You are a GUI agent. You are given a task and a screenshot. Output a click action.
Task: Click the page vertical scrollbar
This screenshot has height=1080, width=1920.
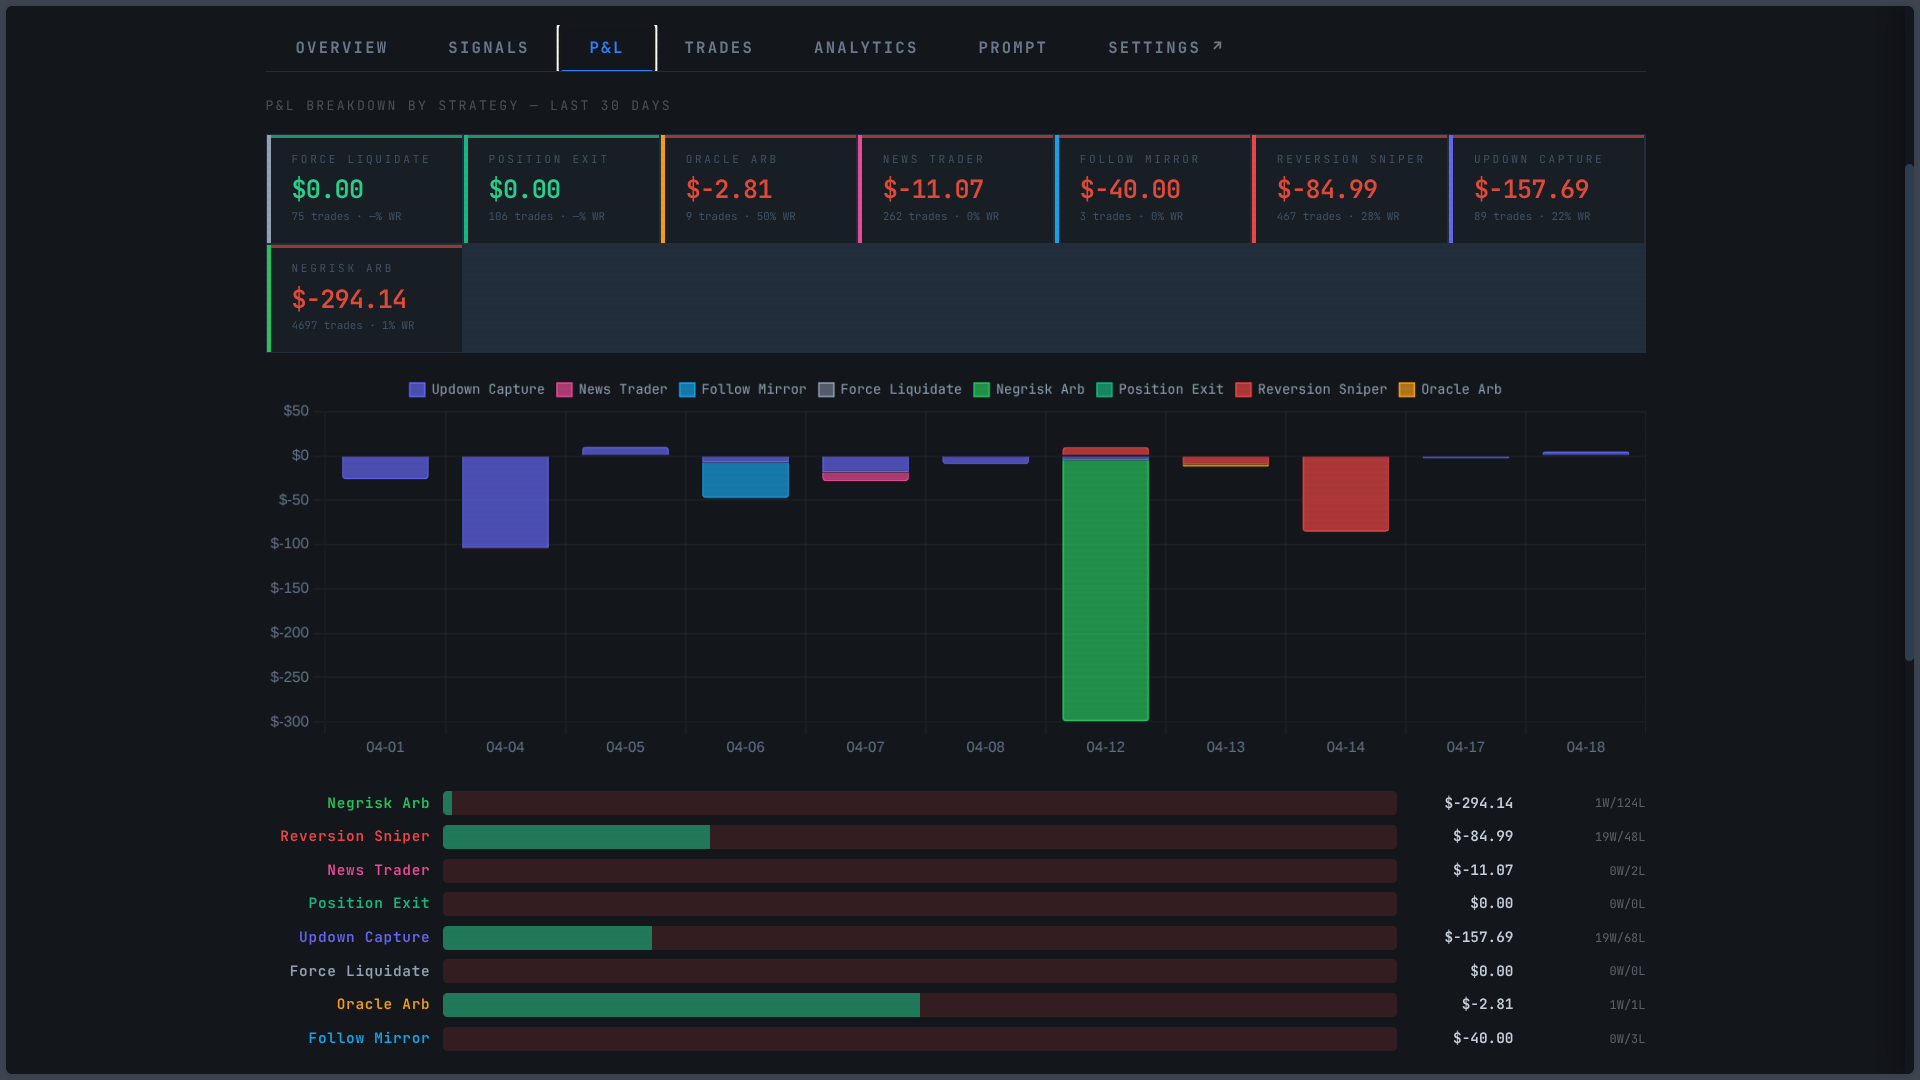[1908, 412]
